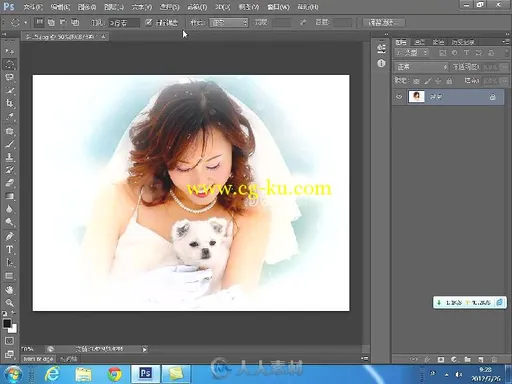Open the Image menu
Screen dimensions: 512x384
pos(87,7)
